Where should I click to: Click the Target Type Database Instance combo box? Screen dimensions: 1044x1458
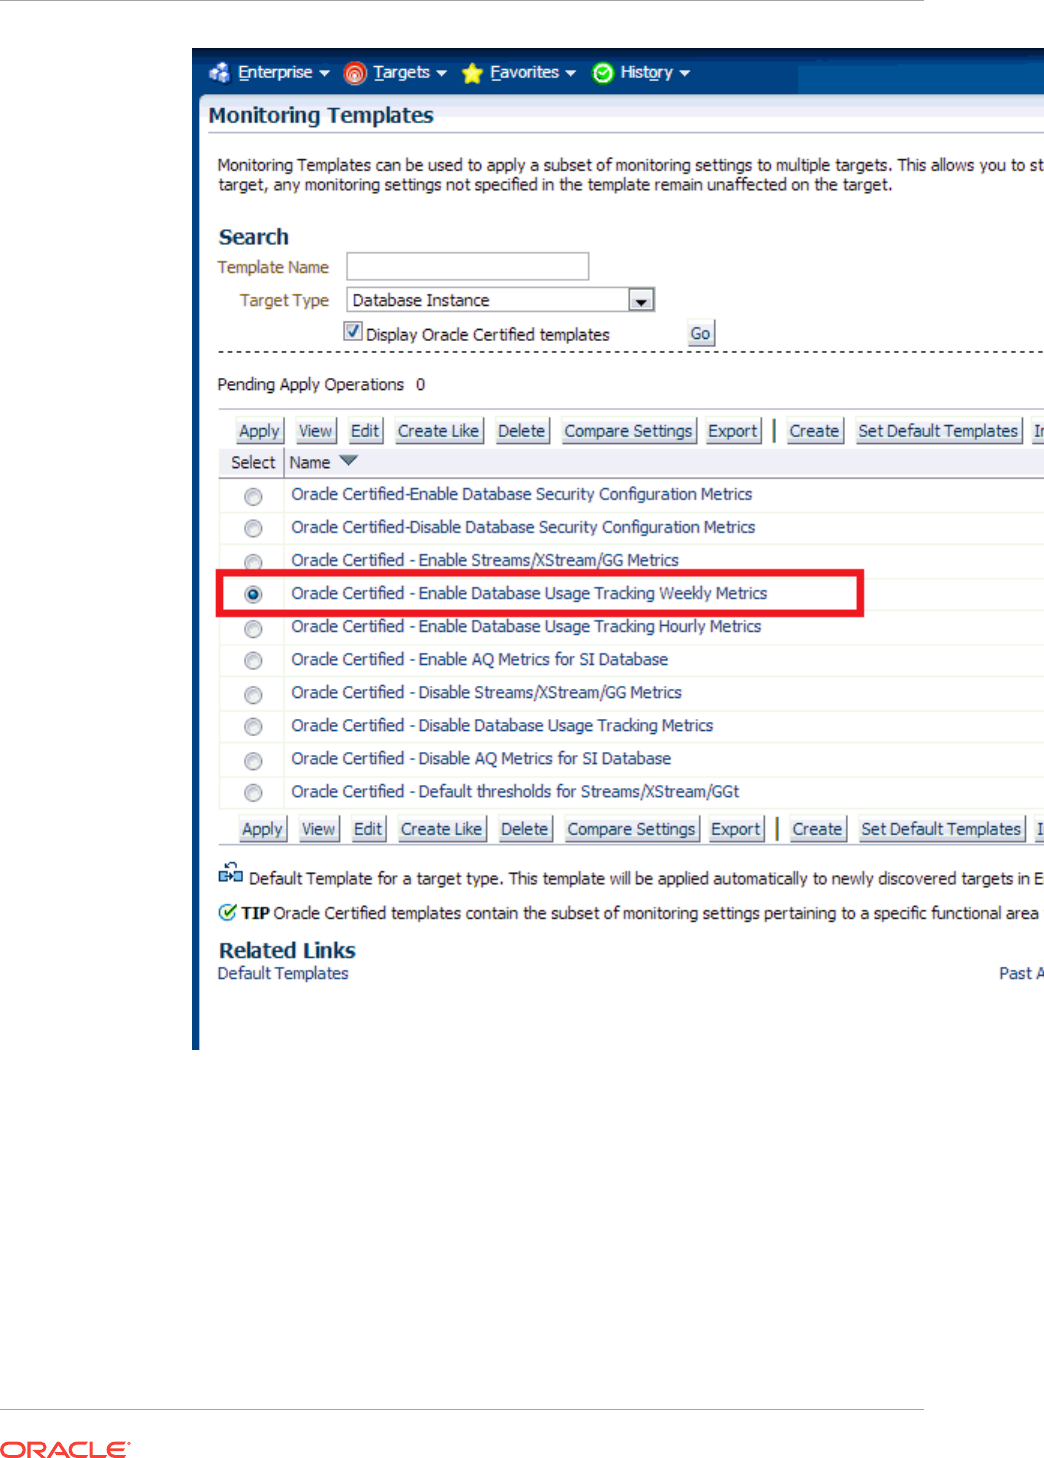500,300
